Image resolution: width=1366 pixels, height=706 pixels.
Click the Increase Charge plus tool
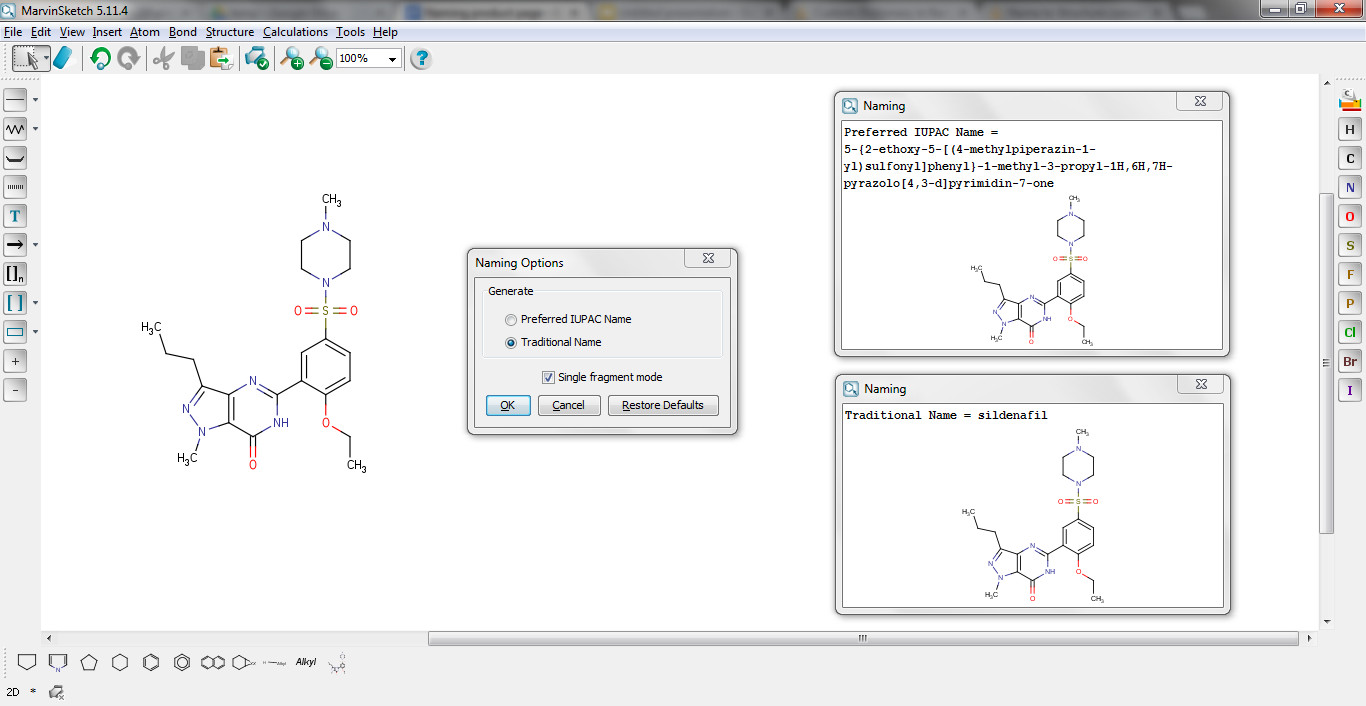coord(16,361)
